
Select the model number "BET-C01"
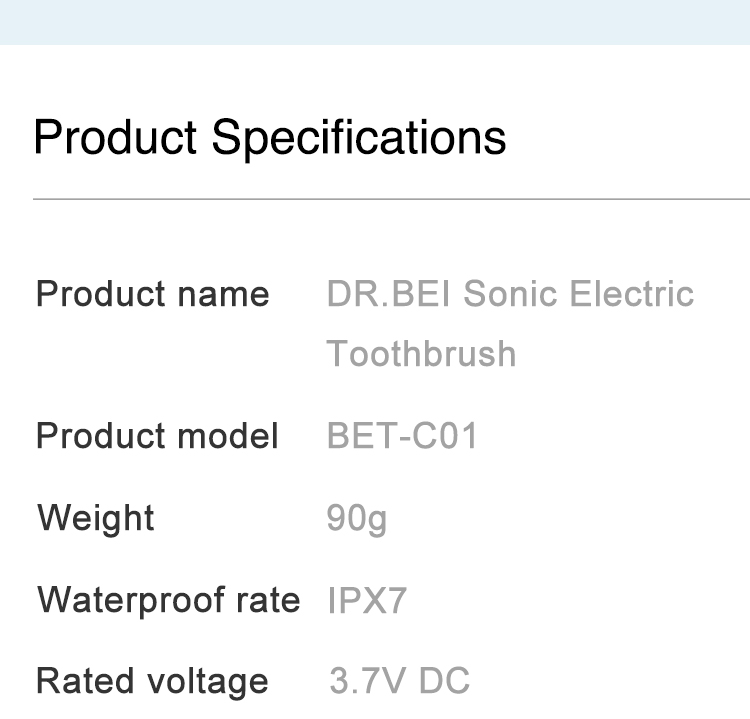pyautogui.click(x=402, y=436)
